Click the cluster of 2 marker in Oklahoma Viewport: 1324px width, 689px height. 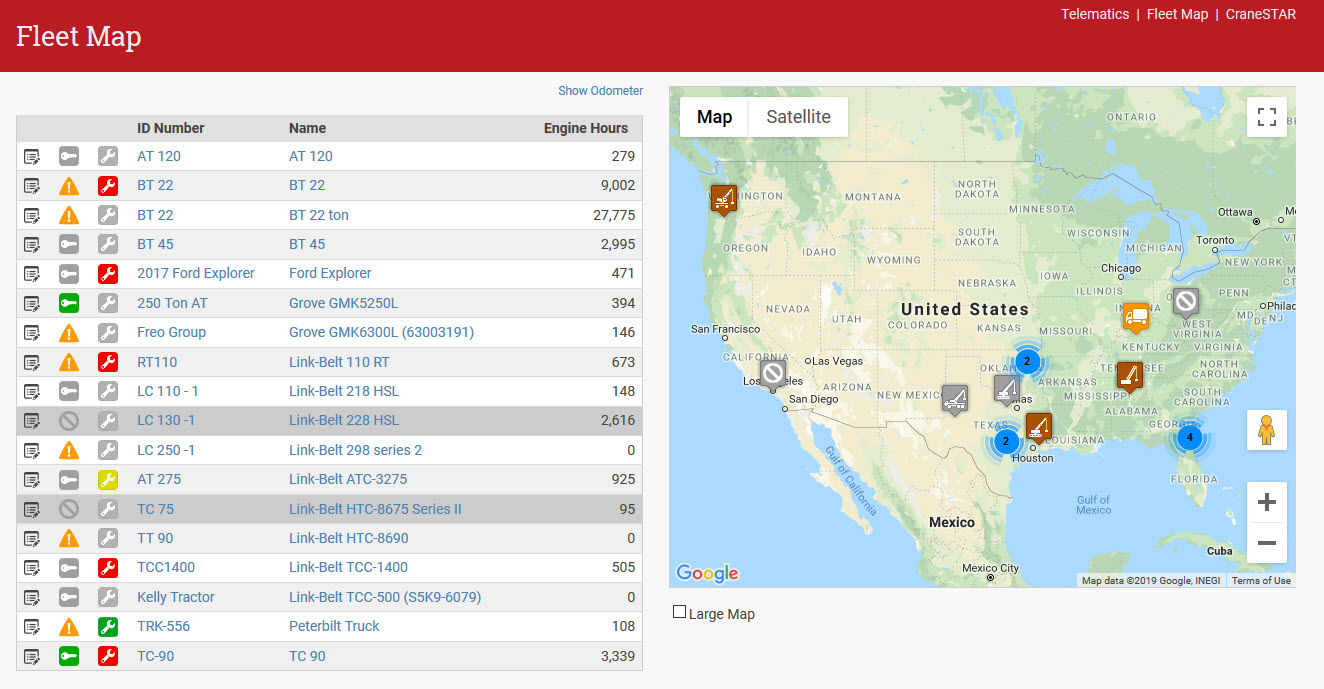pos(1026,361)
